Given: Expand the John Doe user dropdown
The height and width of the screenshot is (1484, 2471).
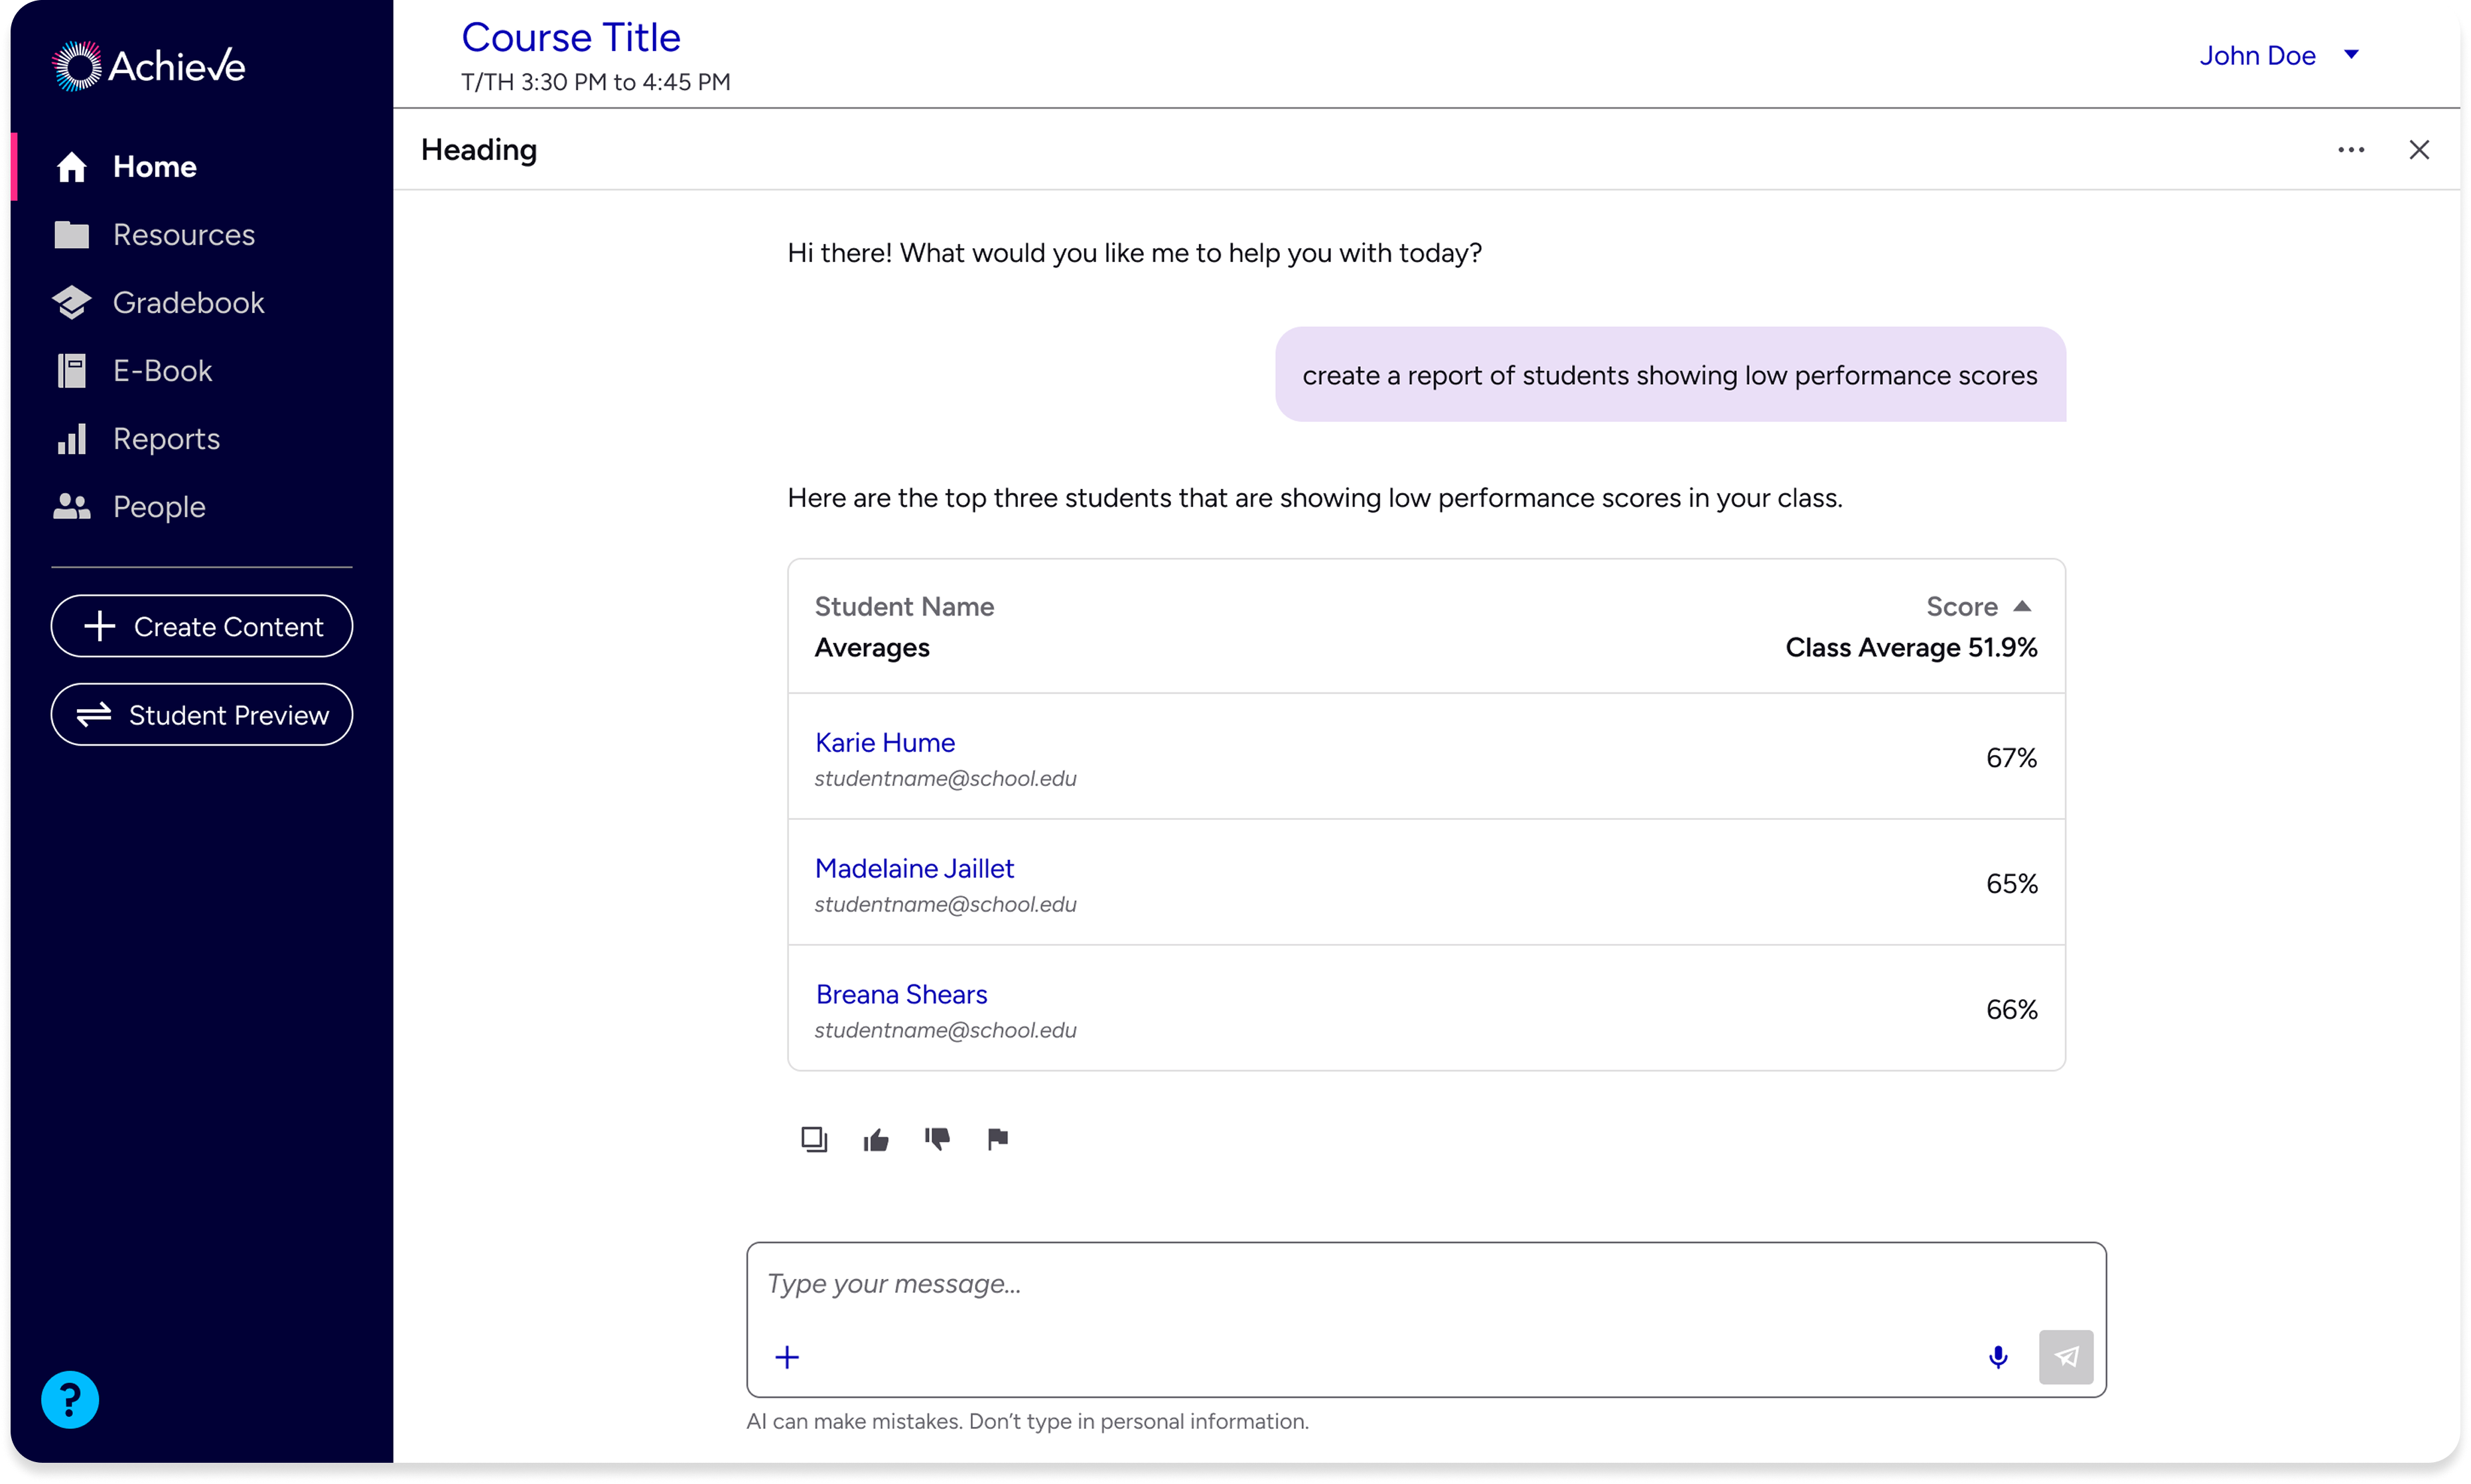Looking at the screenshot, I should pos(2279,55).
